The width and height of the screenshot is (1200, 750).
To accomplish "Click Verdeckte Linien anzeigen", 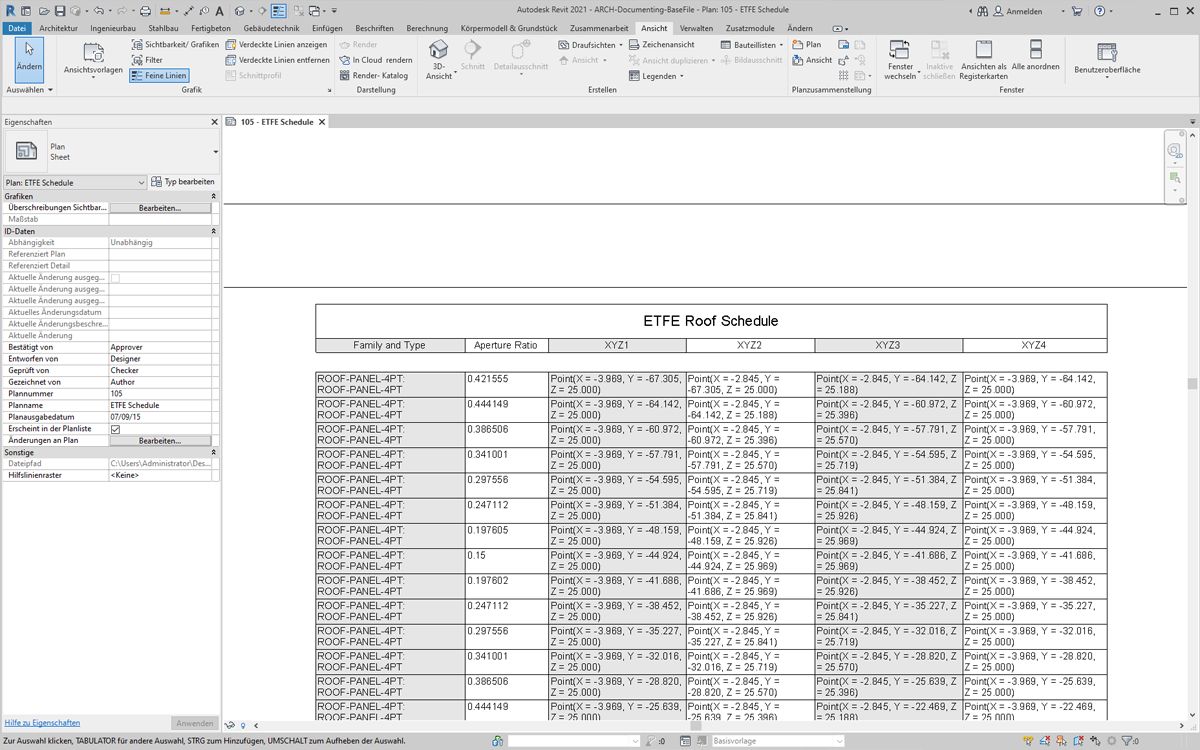I will (x=276, y=45).
